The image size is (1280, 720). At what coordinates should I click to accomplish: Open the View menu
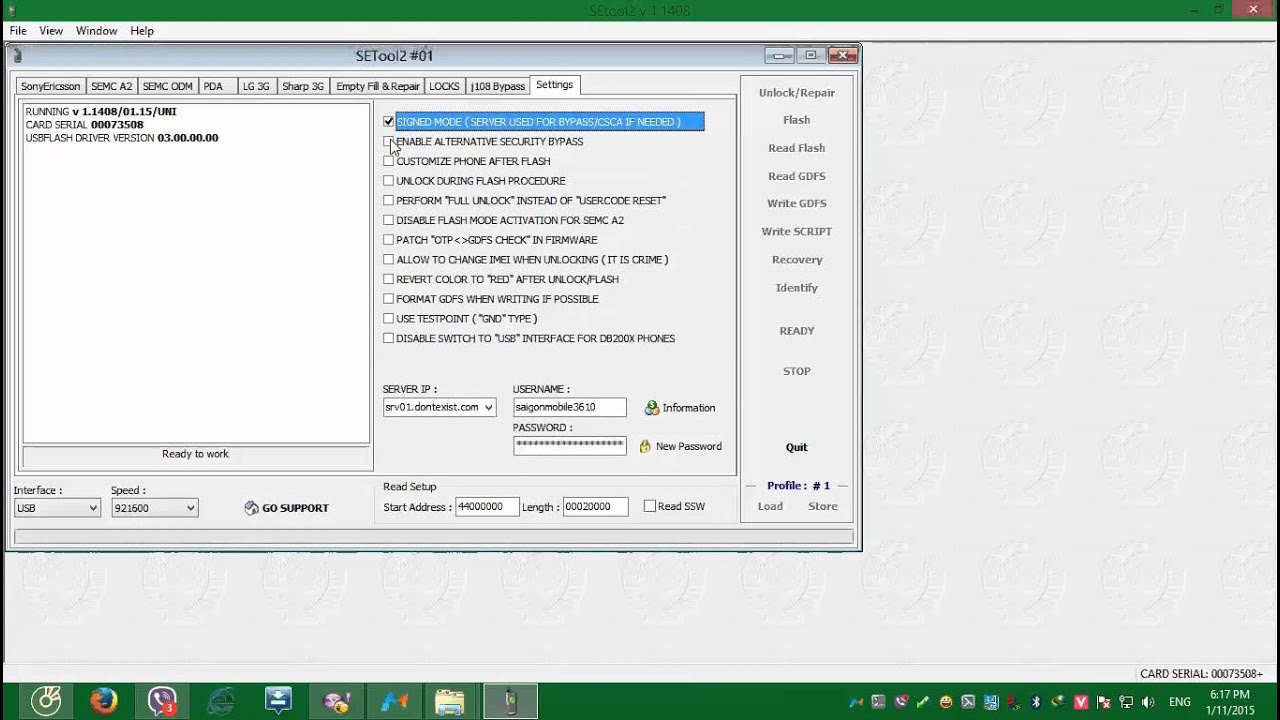51,31
